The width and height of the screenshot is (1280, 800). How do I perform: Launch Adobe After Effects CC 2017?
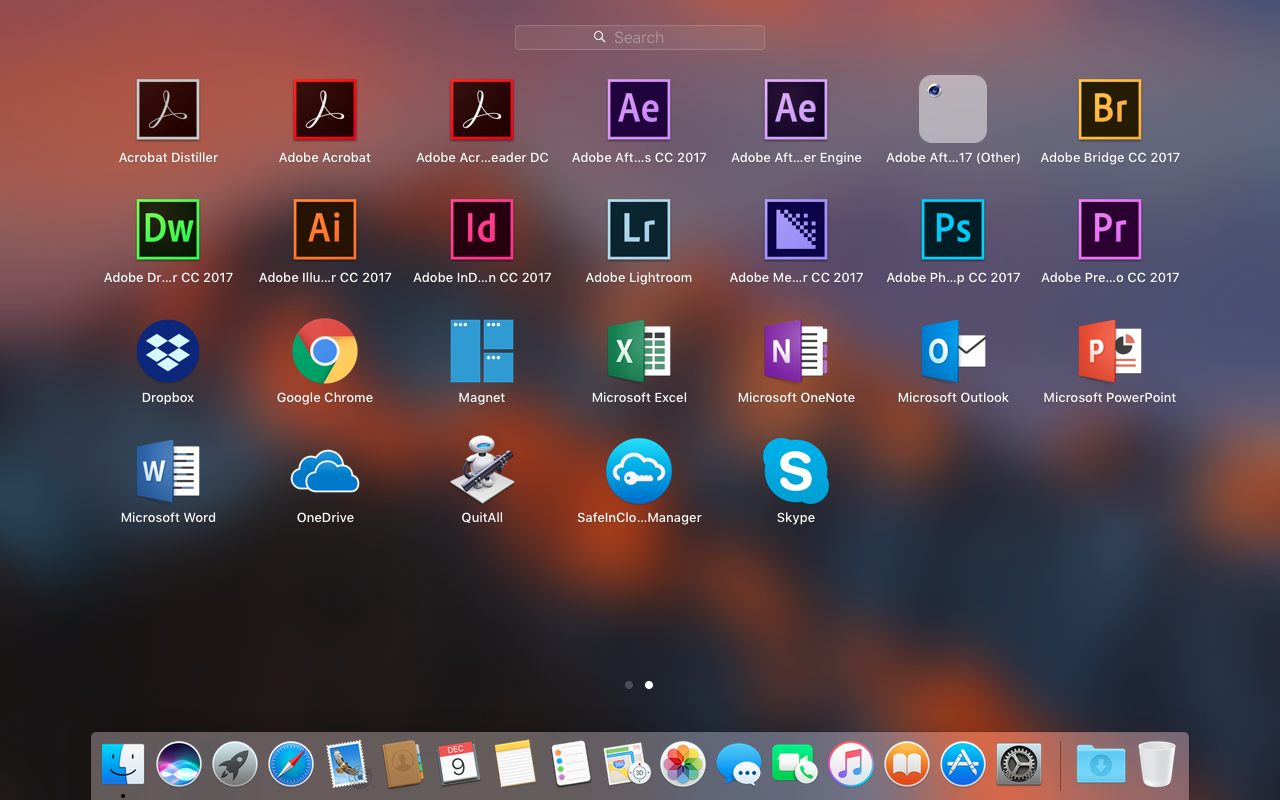[639, 109]
